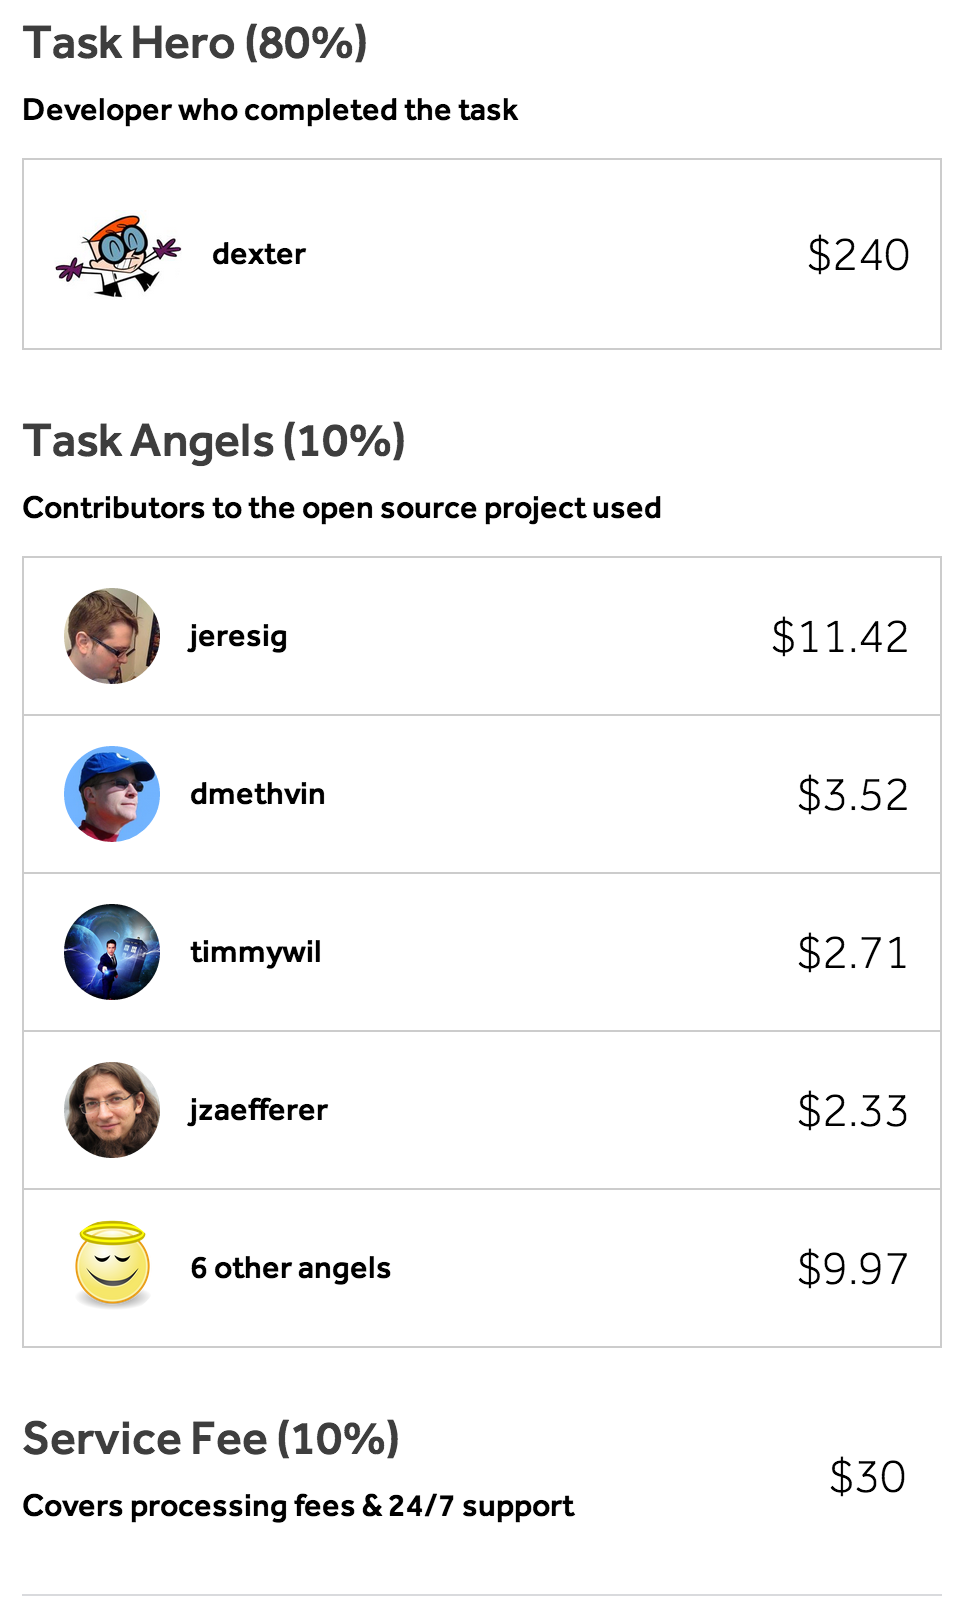Select jzaefferer's profile photo
This screenshot has width=962, height=1618.
(112, 1110)
